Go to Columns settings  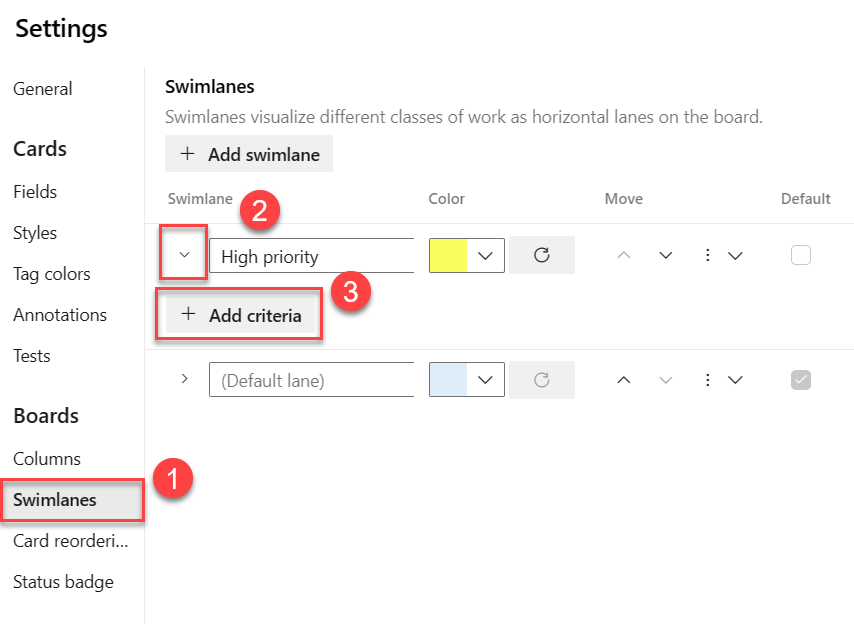click(x=47, y=459)
